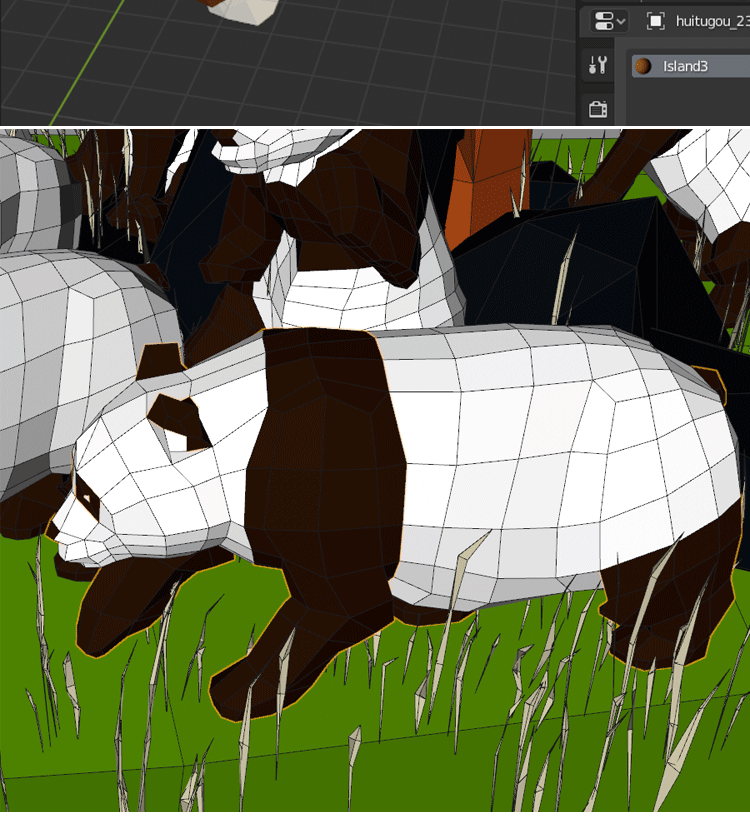This screenshot has width=750, height=830.
Task: Select the Island3 material slot
Action: tap(691, 66)
